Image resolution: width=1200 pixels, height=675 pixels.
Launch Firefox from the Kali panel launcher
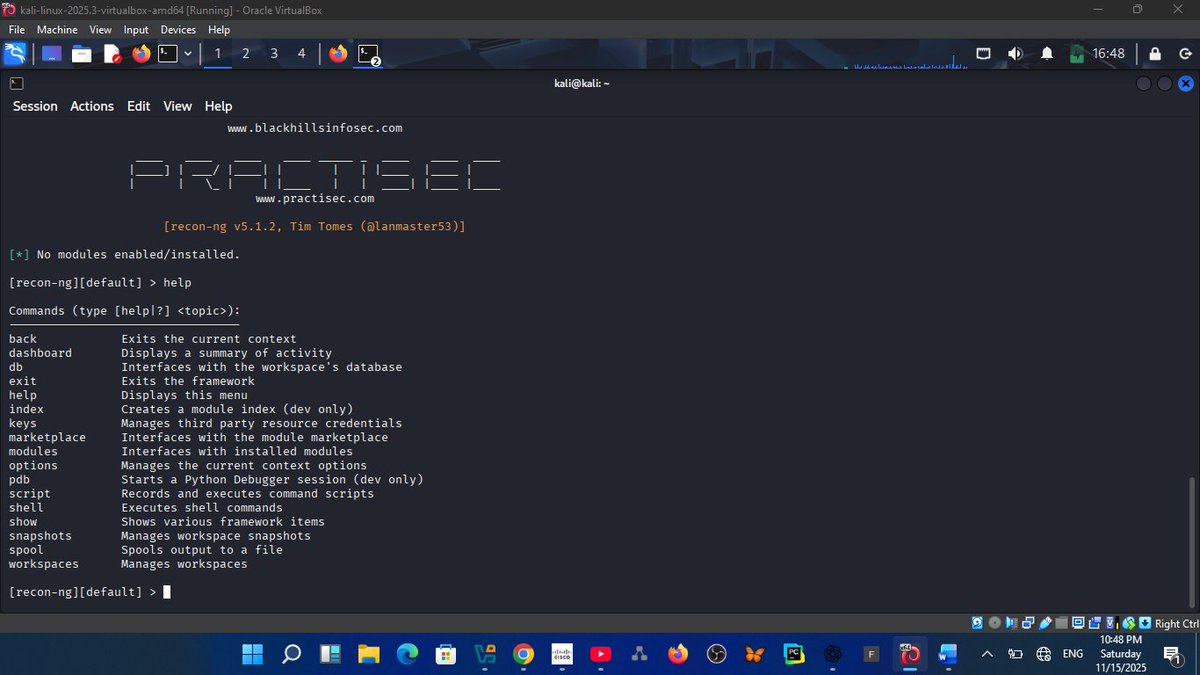[x=141, y=54]
